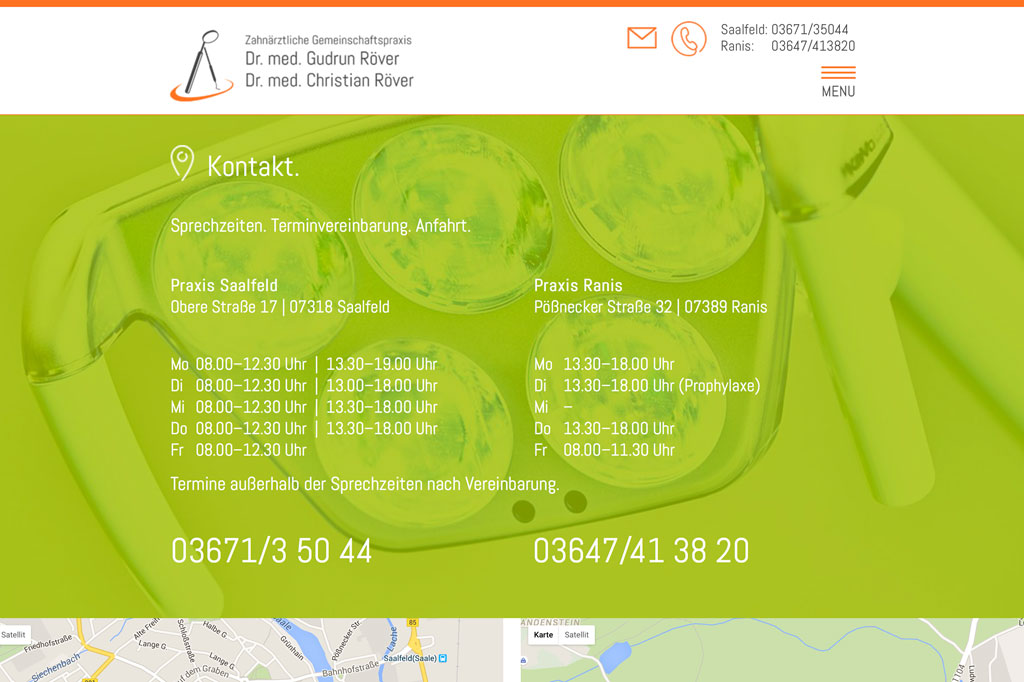This screenshot has width=1024, height=682.
Task: Click "Termine außerhalb der Sprechzeiten nach Vereinbarung."
Action: click(x=365, y=484)
